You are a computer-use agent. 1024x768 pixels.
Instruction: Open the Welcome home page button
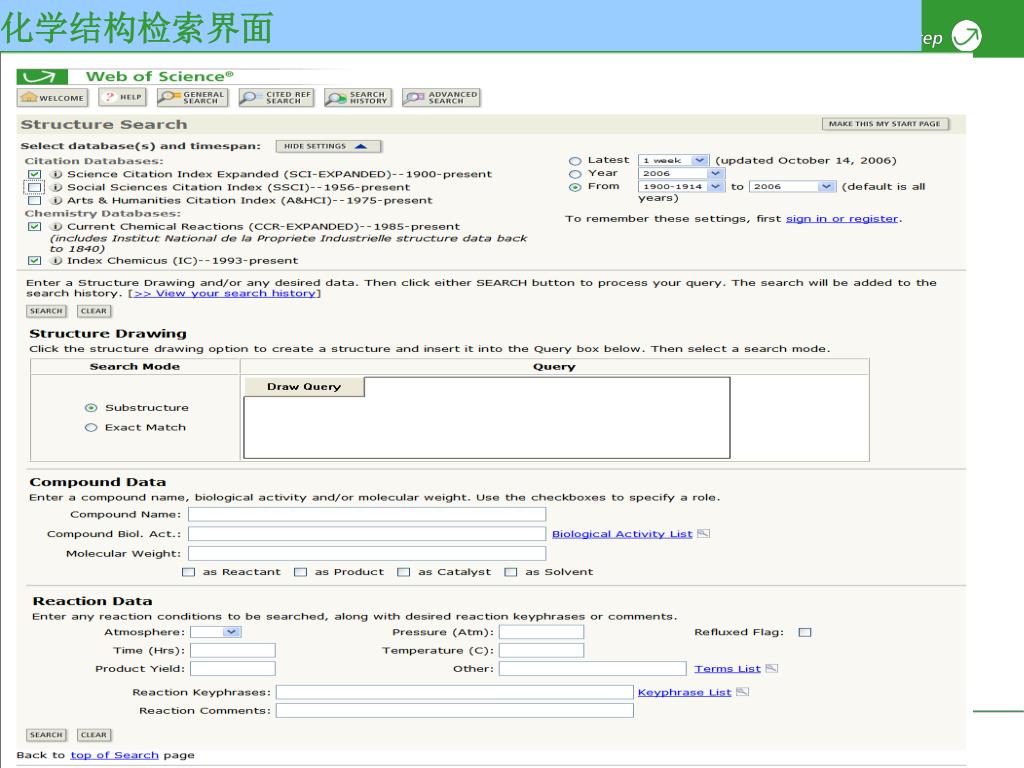(x=53, y=98)
